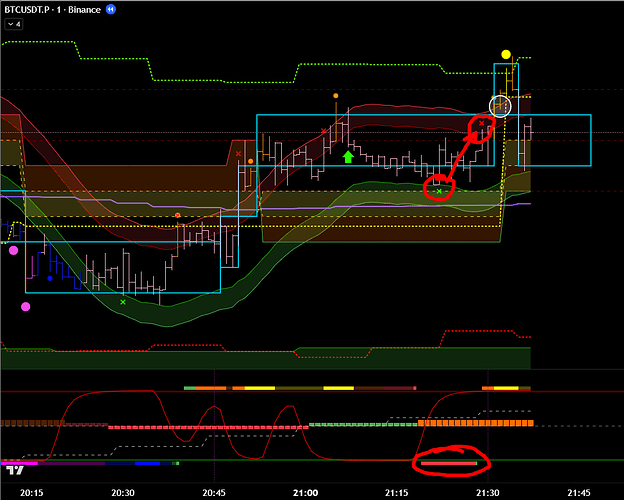Click the 21:45 label on the time axis

(578, 492)
